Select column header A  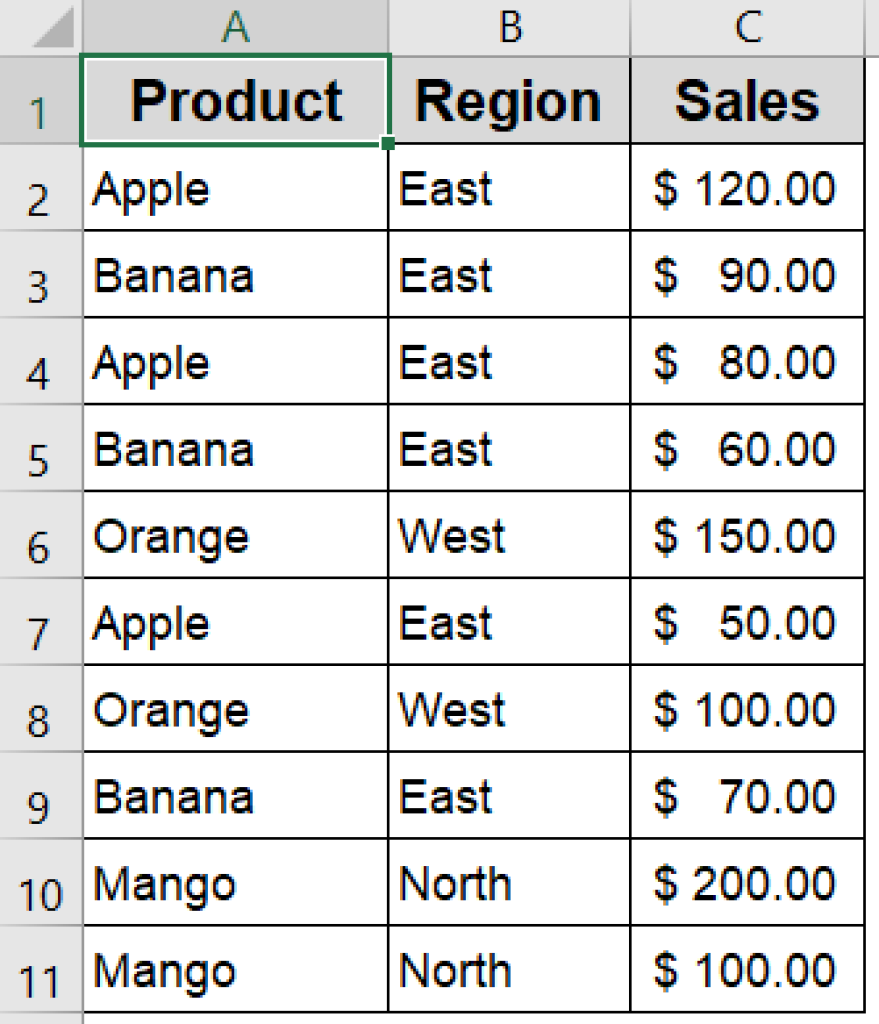tap(235, 27)
